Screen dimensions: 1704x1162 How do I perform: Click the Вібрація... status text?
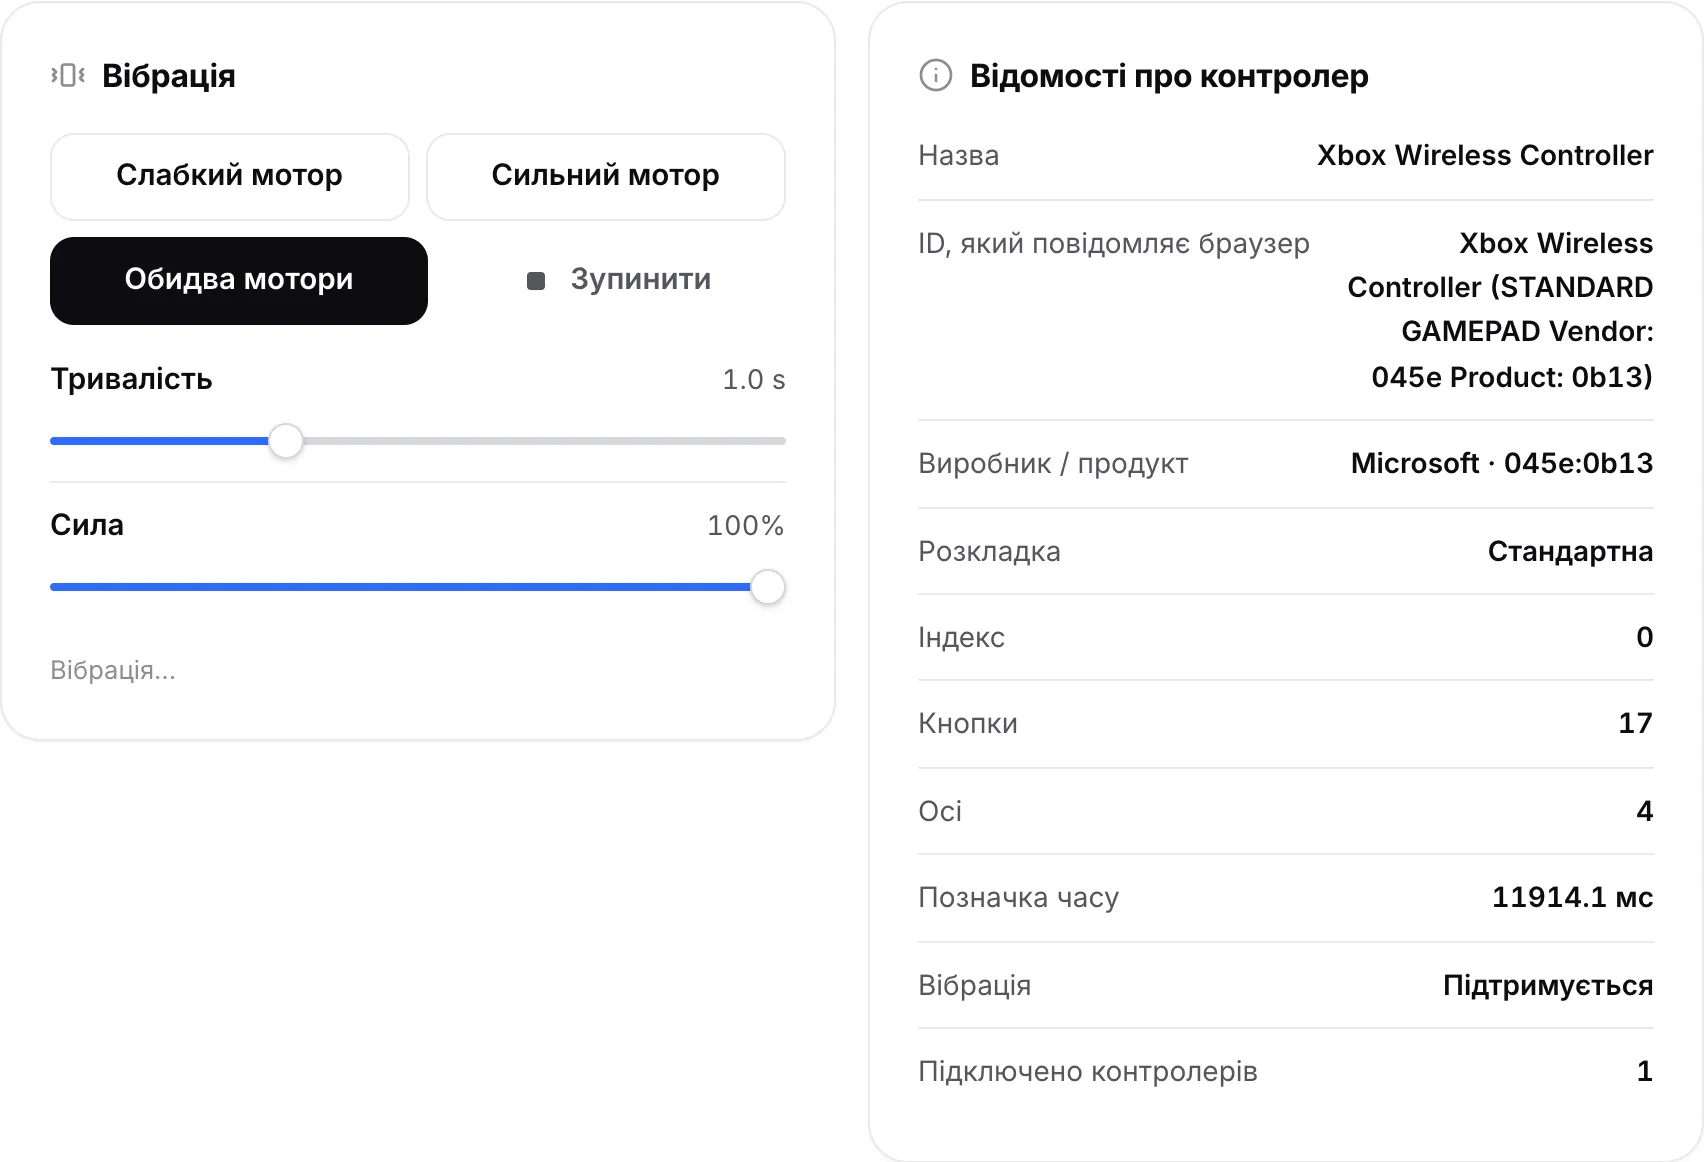click(113, 670)
